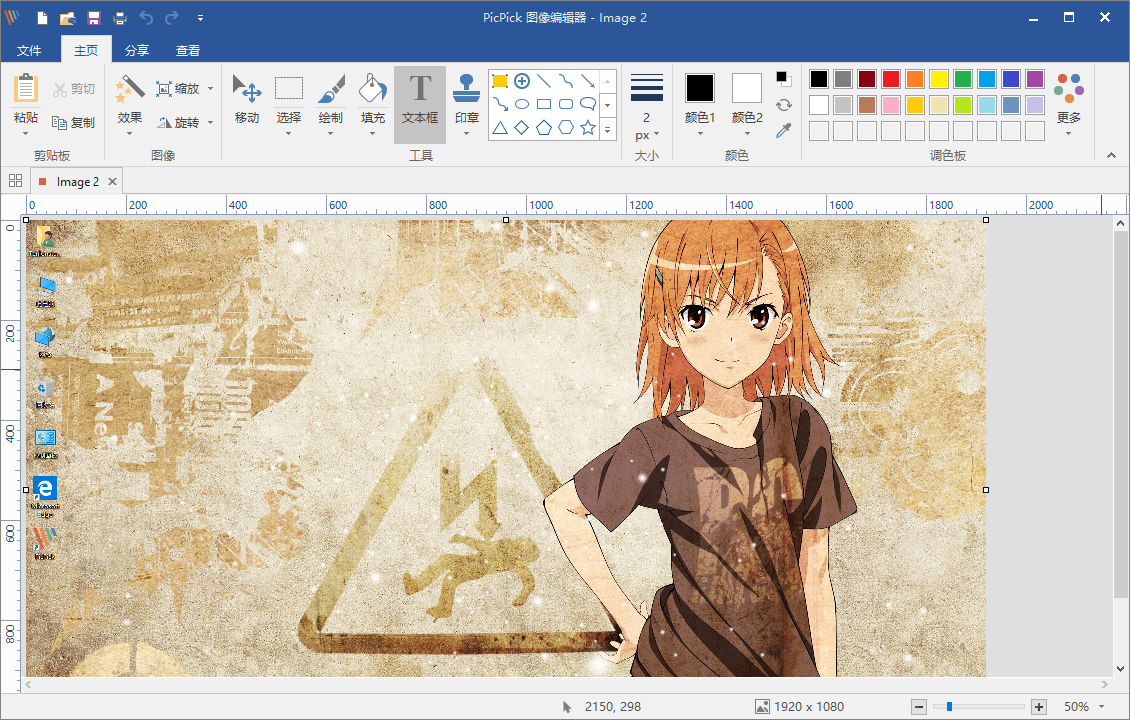Click the 粘贴 clipboard paste icon
This screenshot has height=720, width=1130.
click(25, 89)
